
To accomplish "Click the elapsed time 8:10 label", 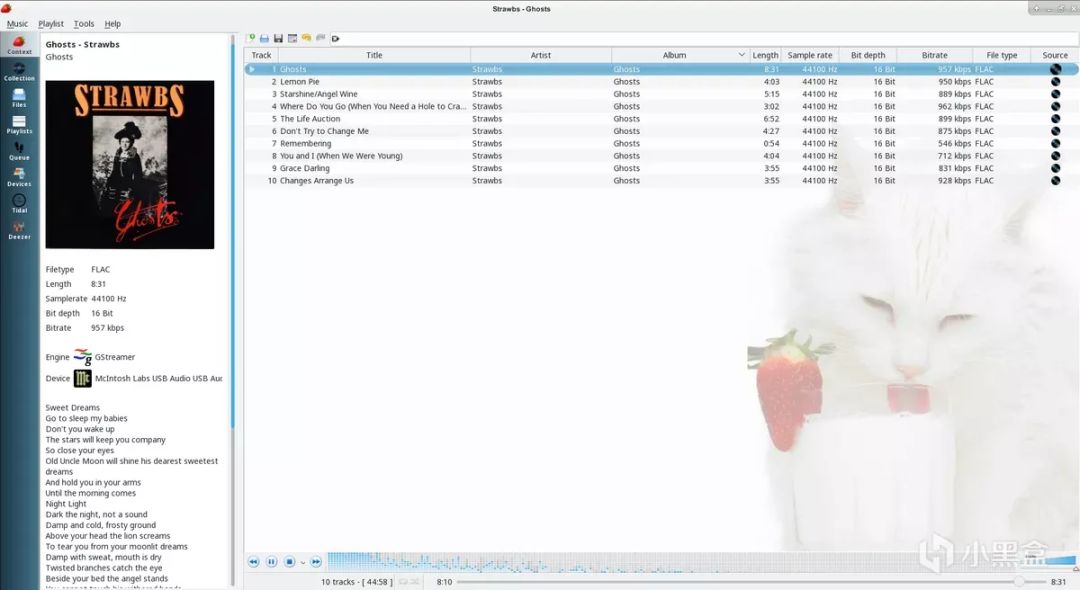I will click(x=444, y=582).
